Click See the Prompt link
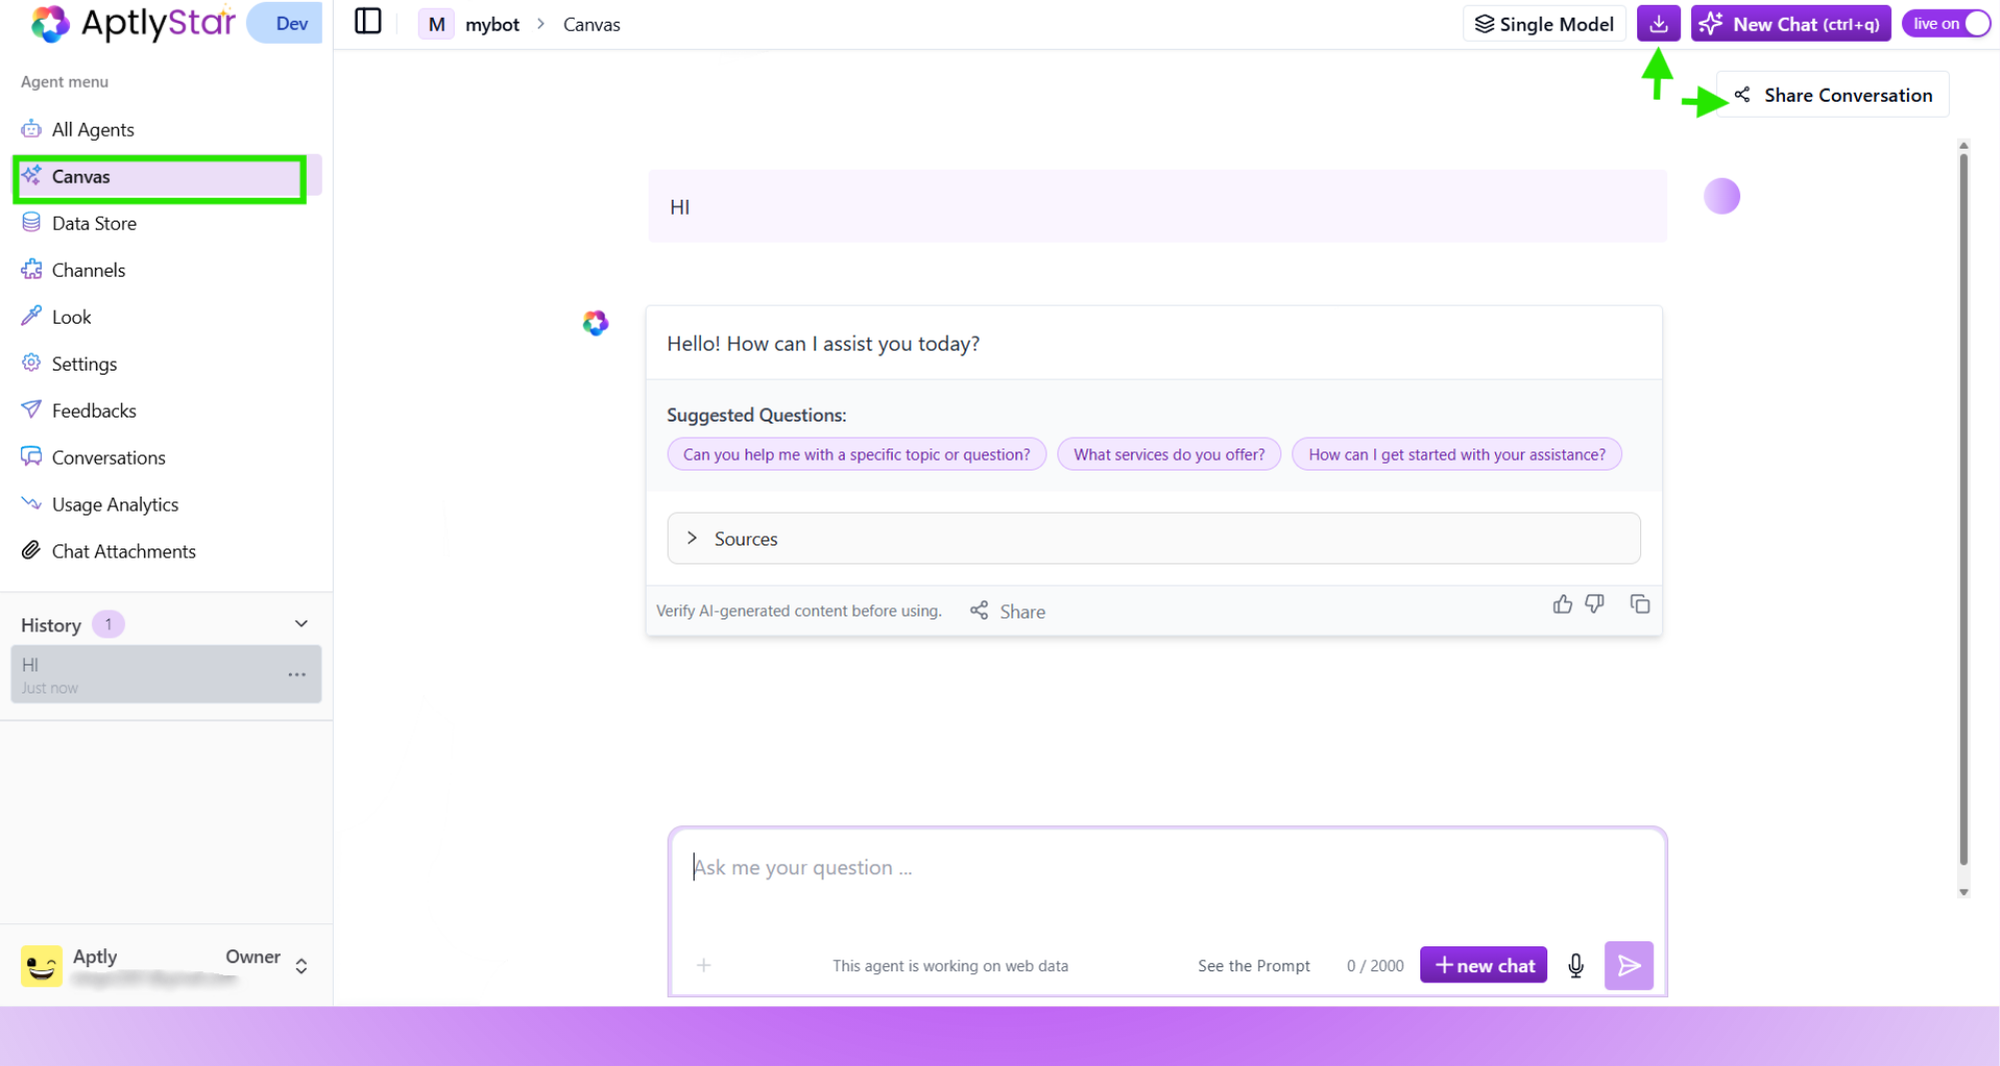The image size is (2000, 1066). (x=1254, y=966)
